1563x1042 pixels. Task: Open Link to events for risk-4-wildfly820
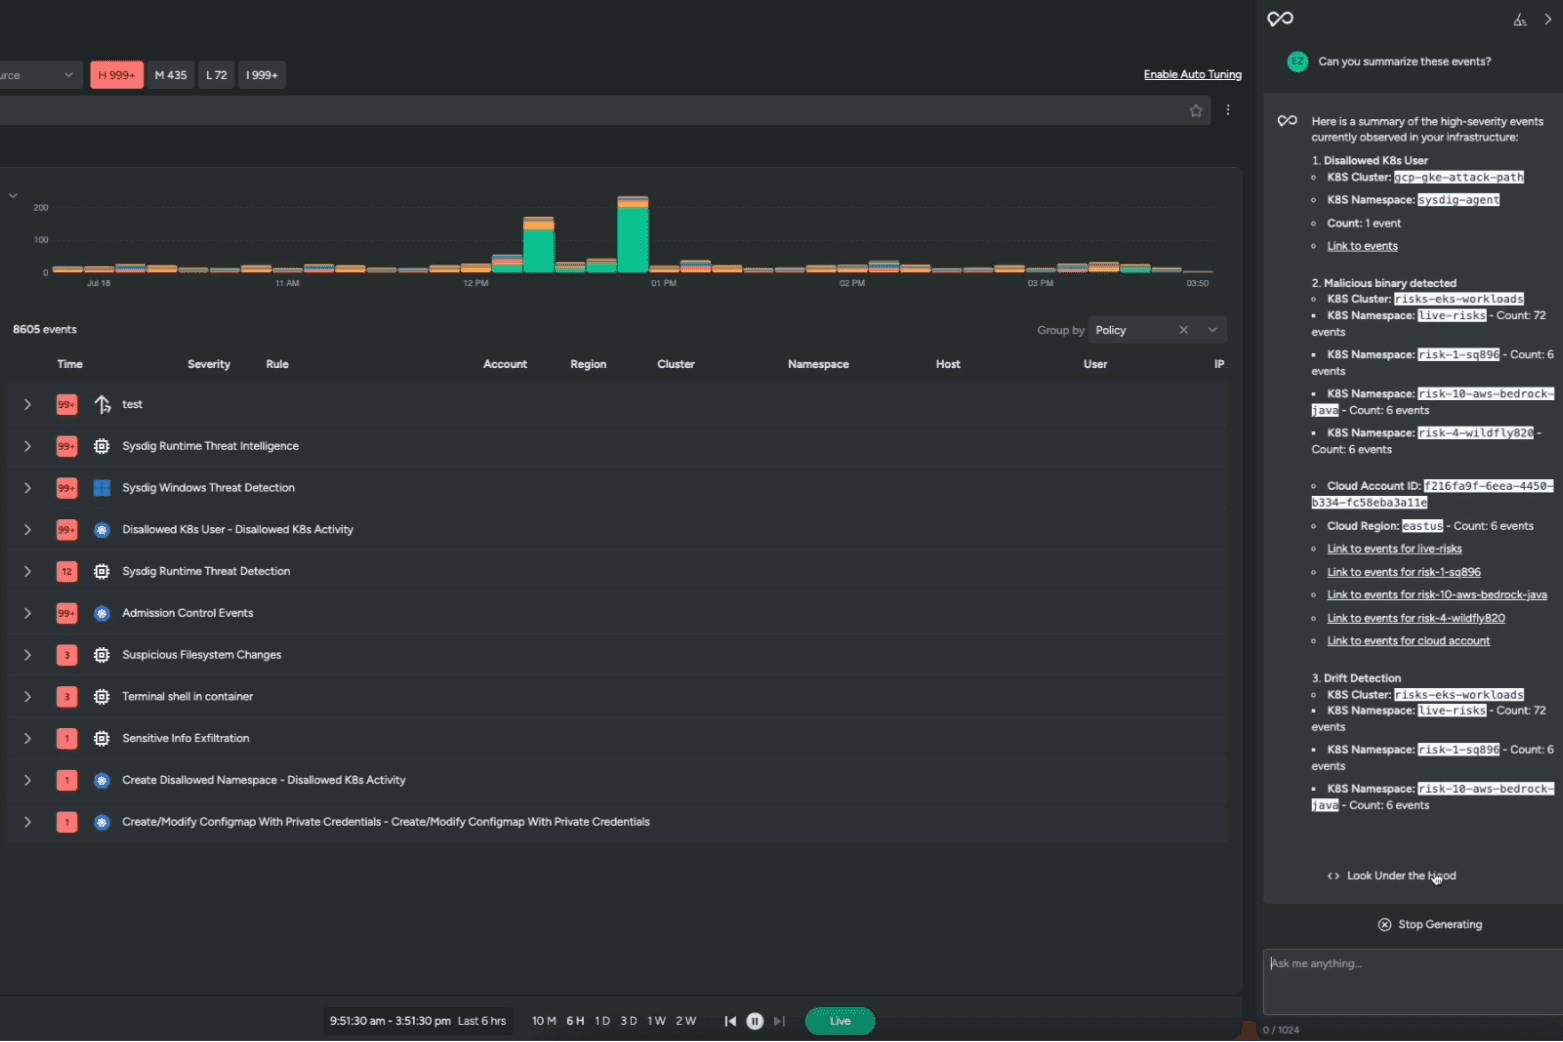[x=1416, y=619]
